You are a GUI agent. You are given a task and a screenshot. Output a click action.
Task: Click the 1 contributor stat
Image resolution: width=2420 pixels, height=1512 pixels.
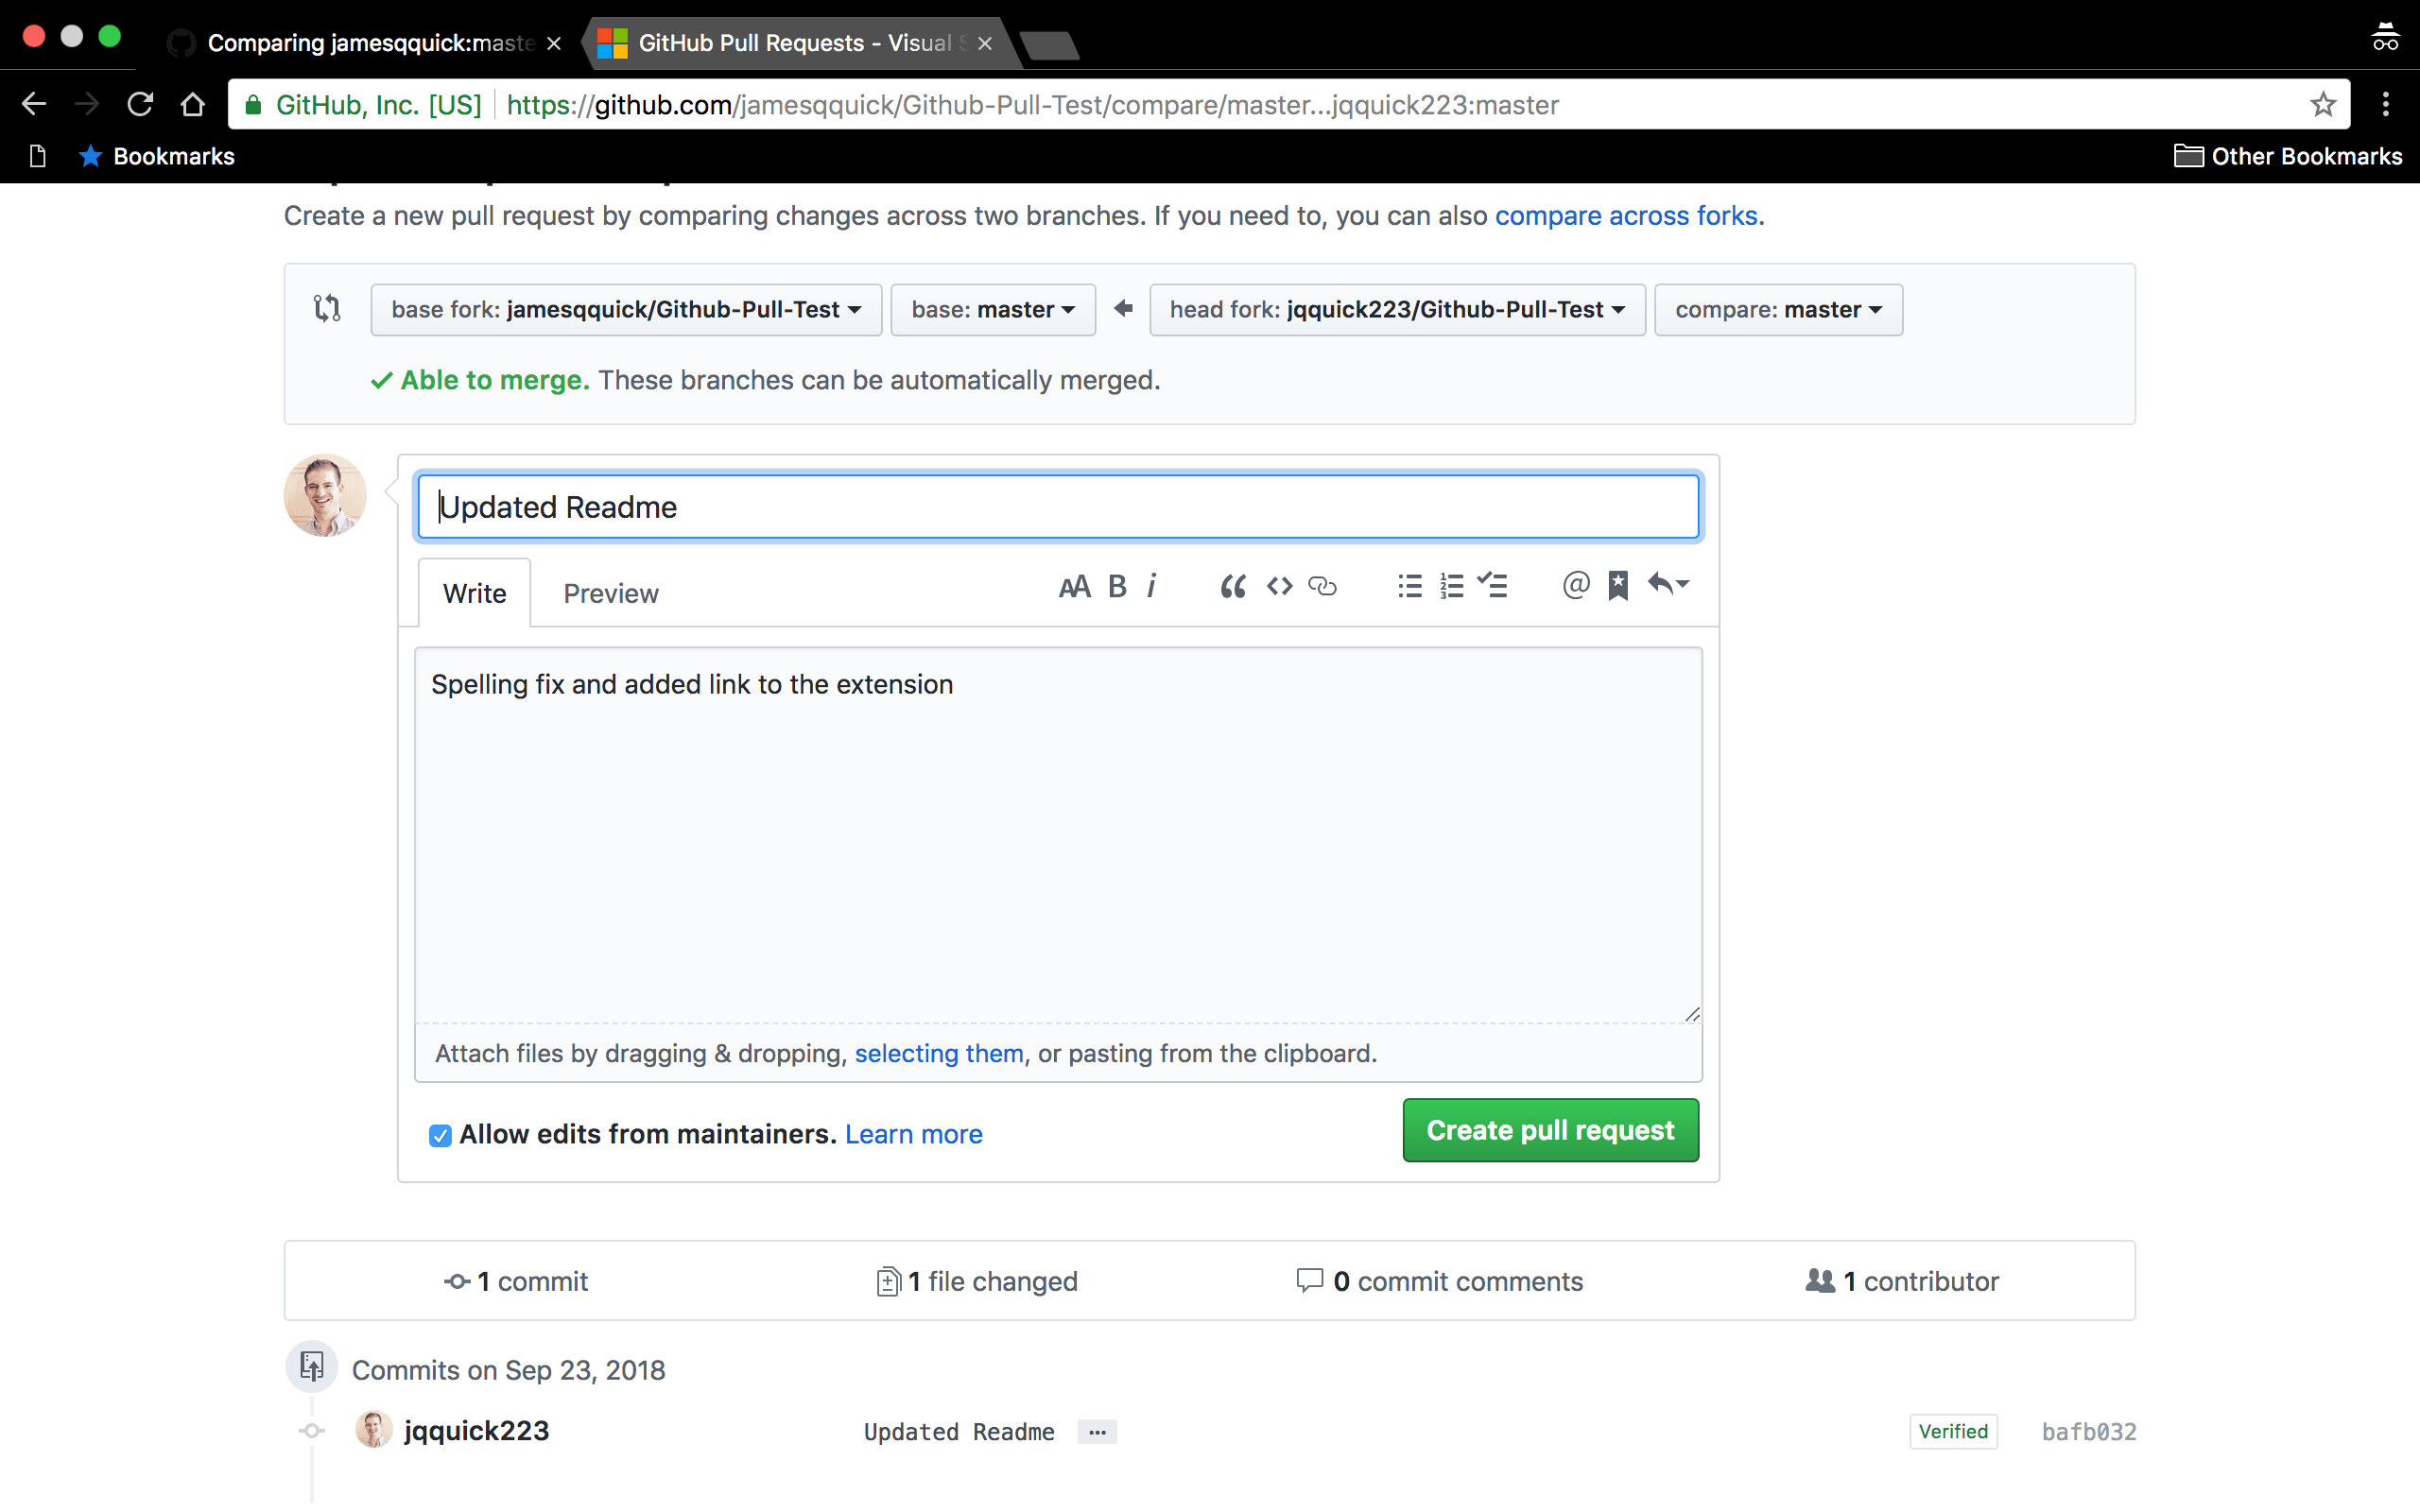click(1902, 1281)
